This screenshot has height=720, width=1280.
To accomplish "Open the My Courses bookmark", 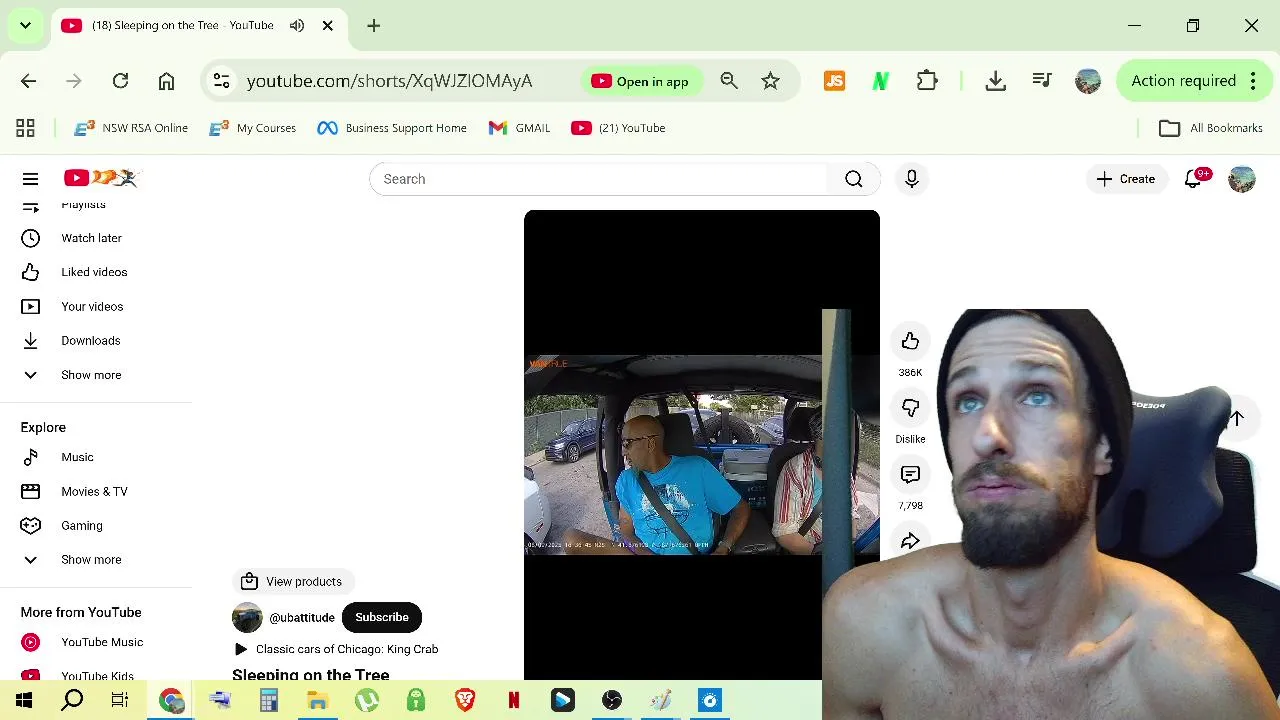I will tap(253, 128).
